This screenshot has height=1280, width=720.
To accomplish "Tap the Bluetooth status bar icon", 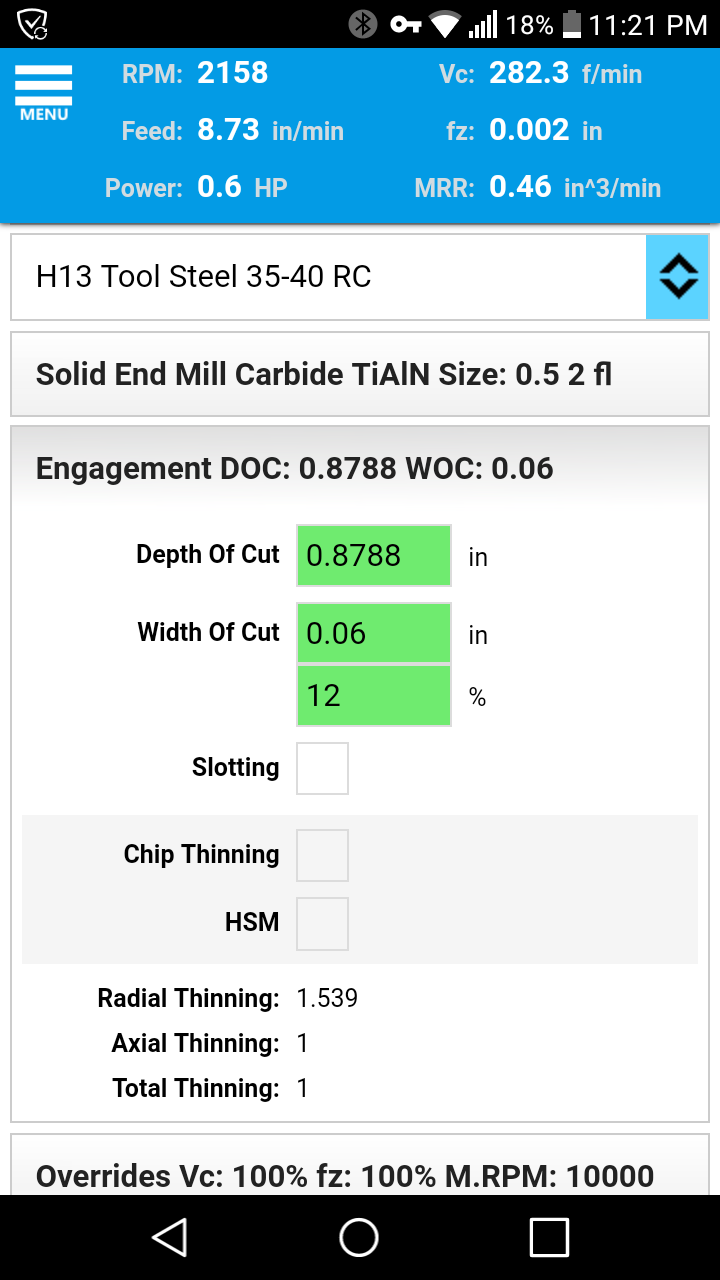I will pos(363,24).
